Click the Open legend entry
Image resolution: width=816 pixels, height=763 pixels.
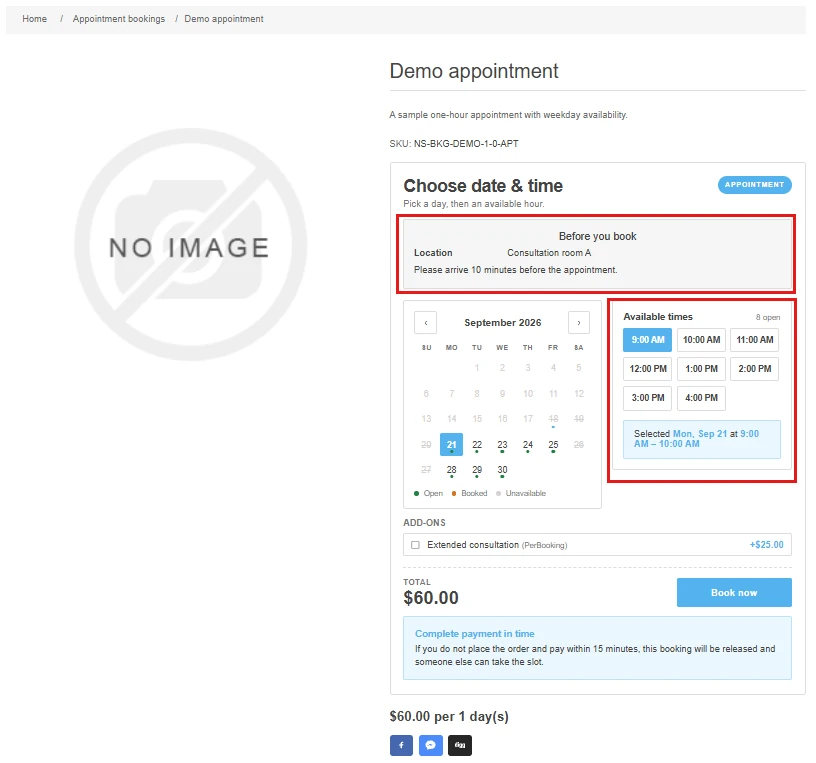coord(428,493)
